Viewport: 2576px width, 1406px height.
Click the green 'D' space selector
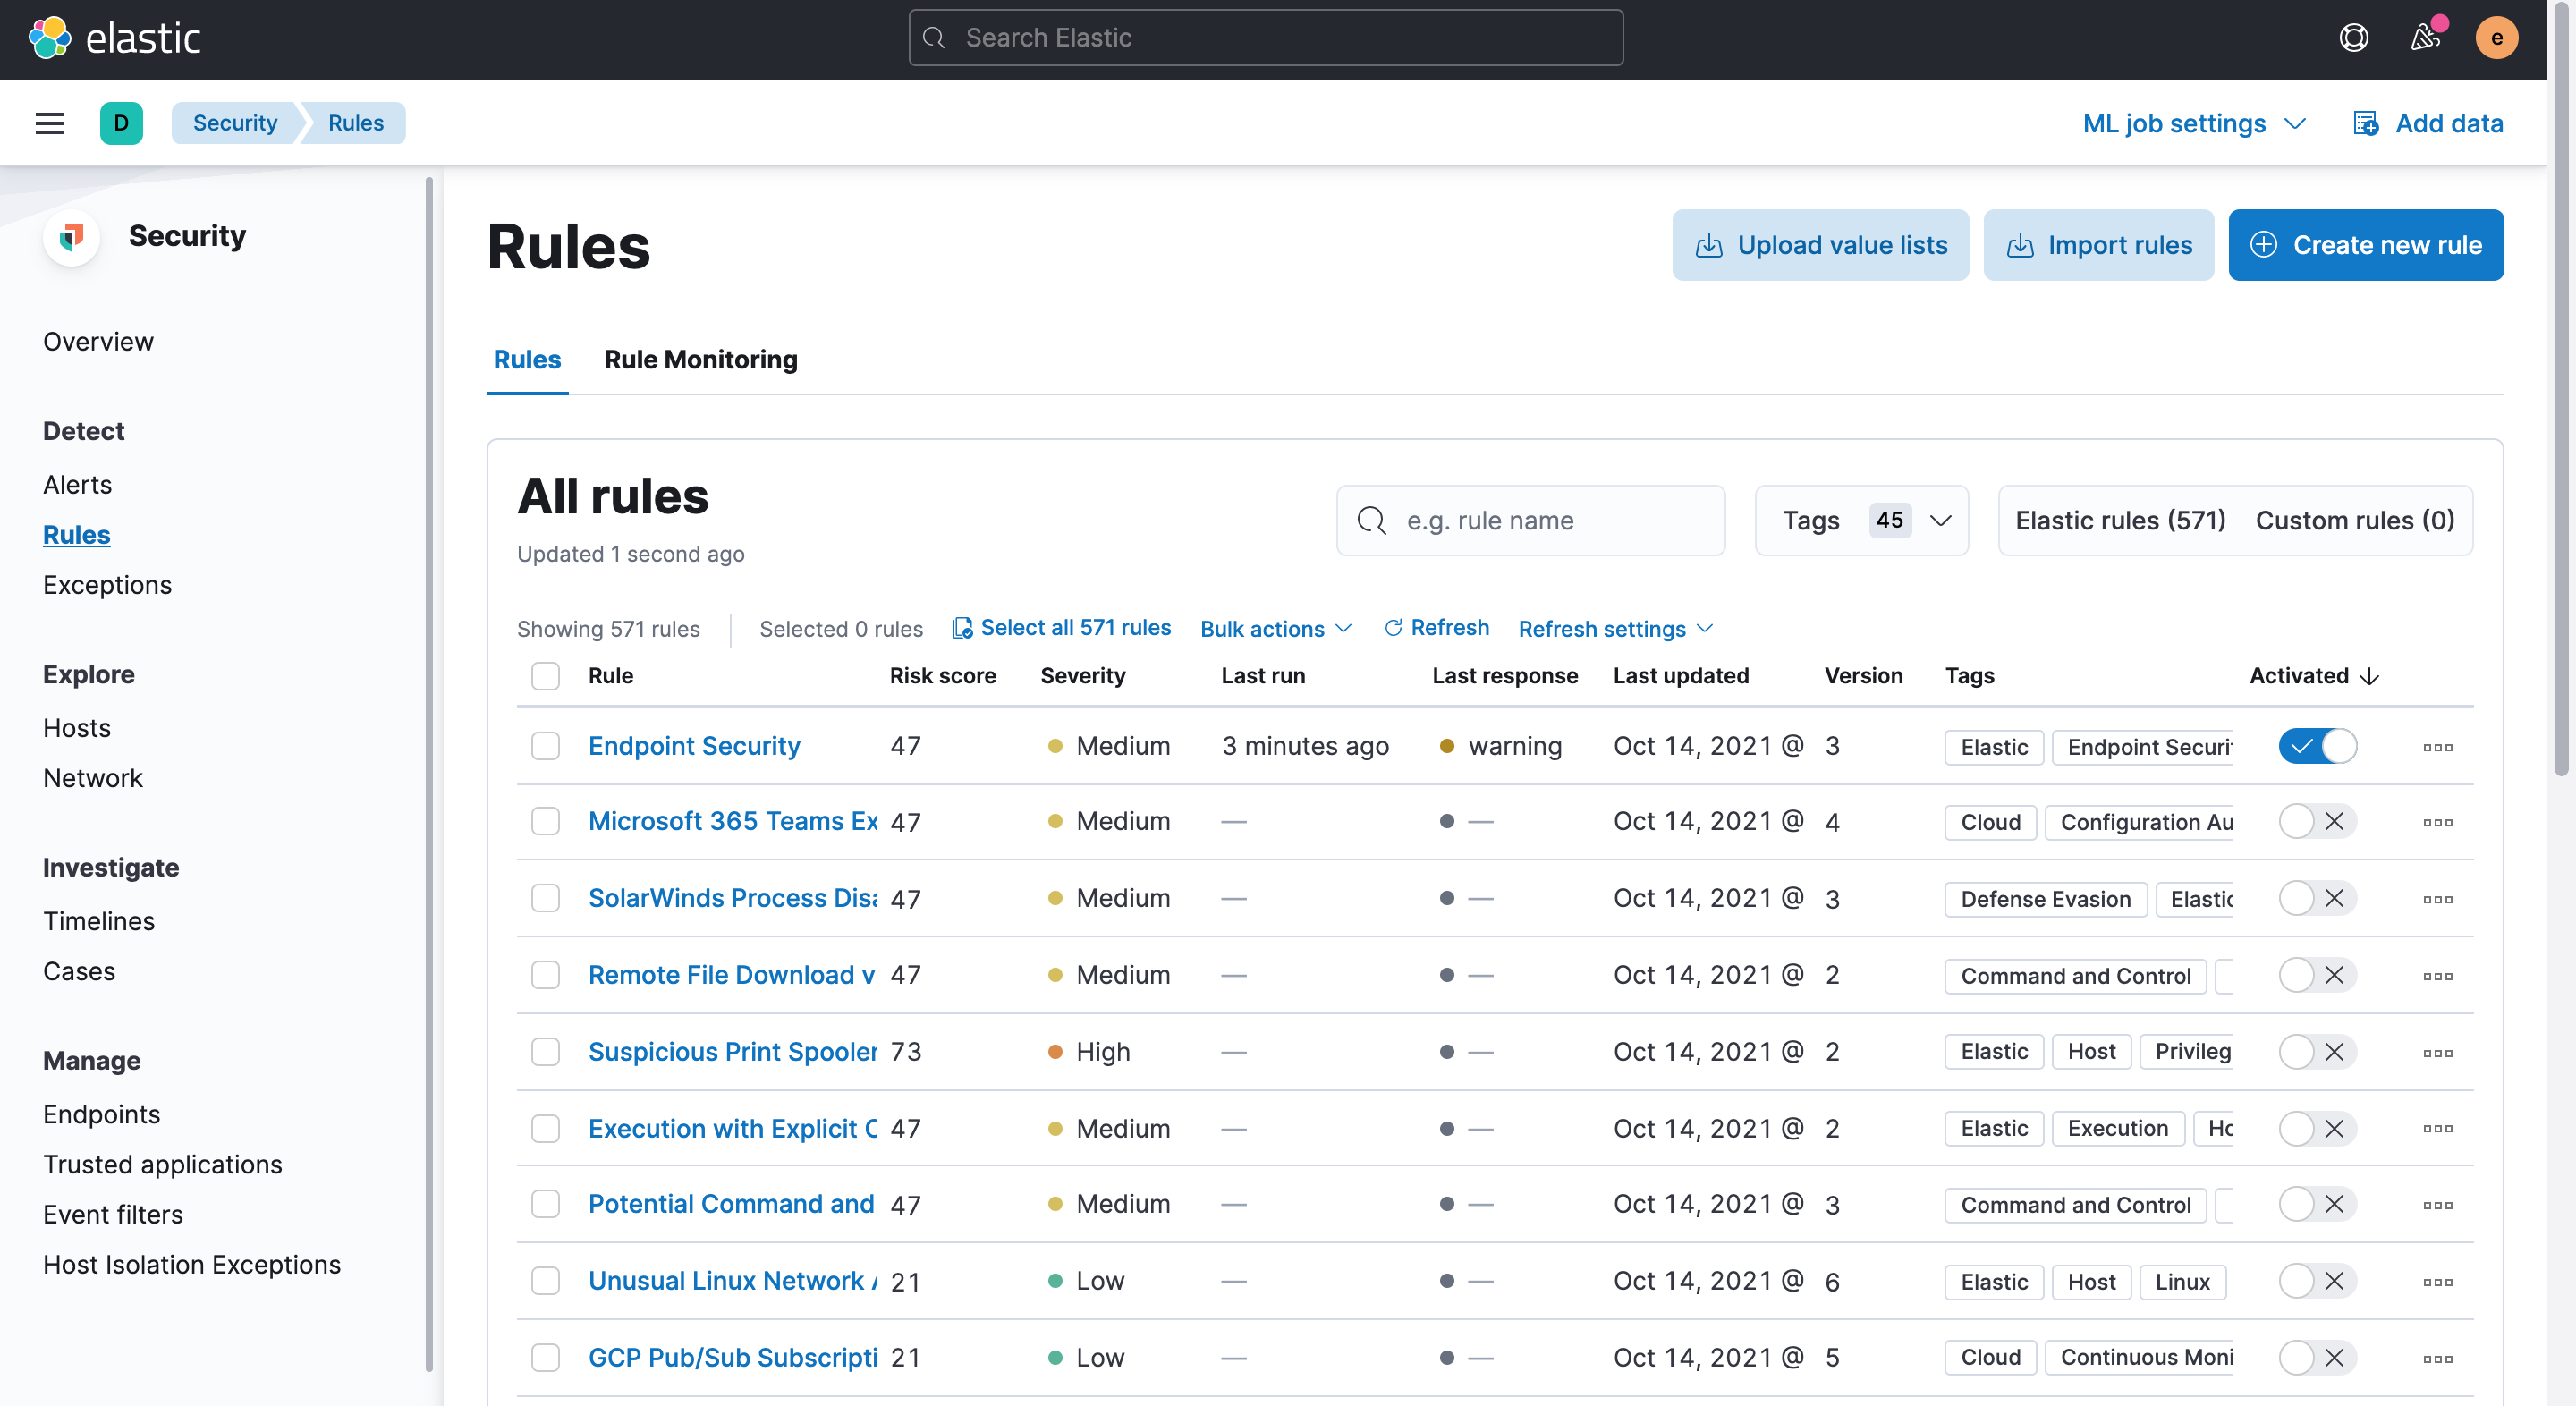121,123
